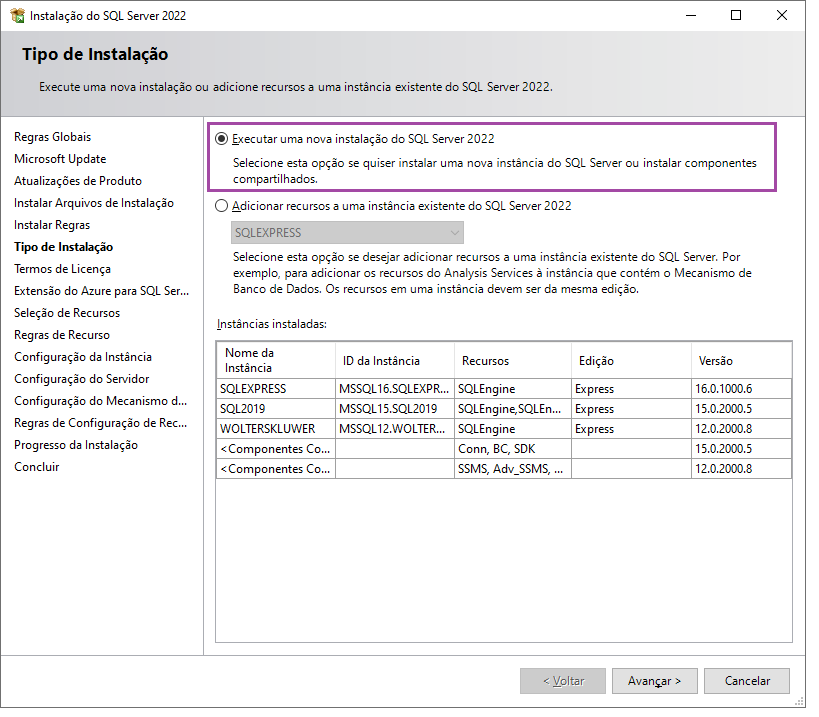Click the MSSQL15.SQL2019 instance ID cell
This screenshot has width=819, height=717.
(x=395, y=409)
